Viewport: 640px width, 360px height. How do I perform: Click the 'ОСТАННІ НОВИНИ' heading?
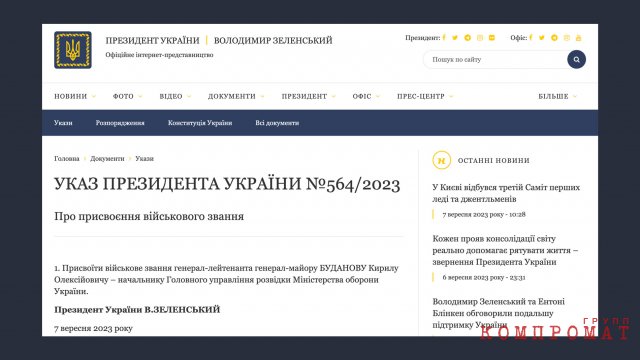(x=493, y=160)
